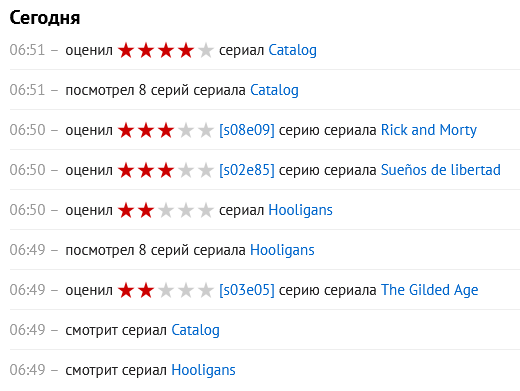
Task: Click the second red star in The Gilded Age rating
Action: pyautogui.click(x=146, y=291)
